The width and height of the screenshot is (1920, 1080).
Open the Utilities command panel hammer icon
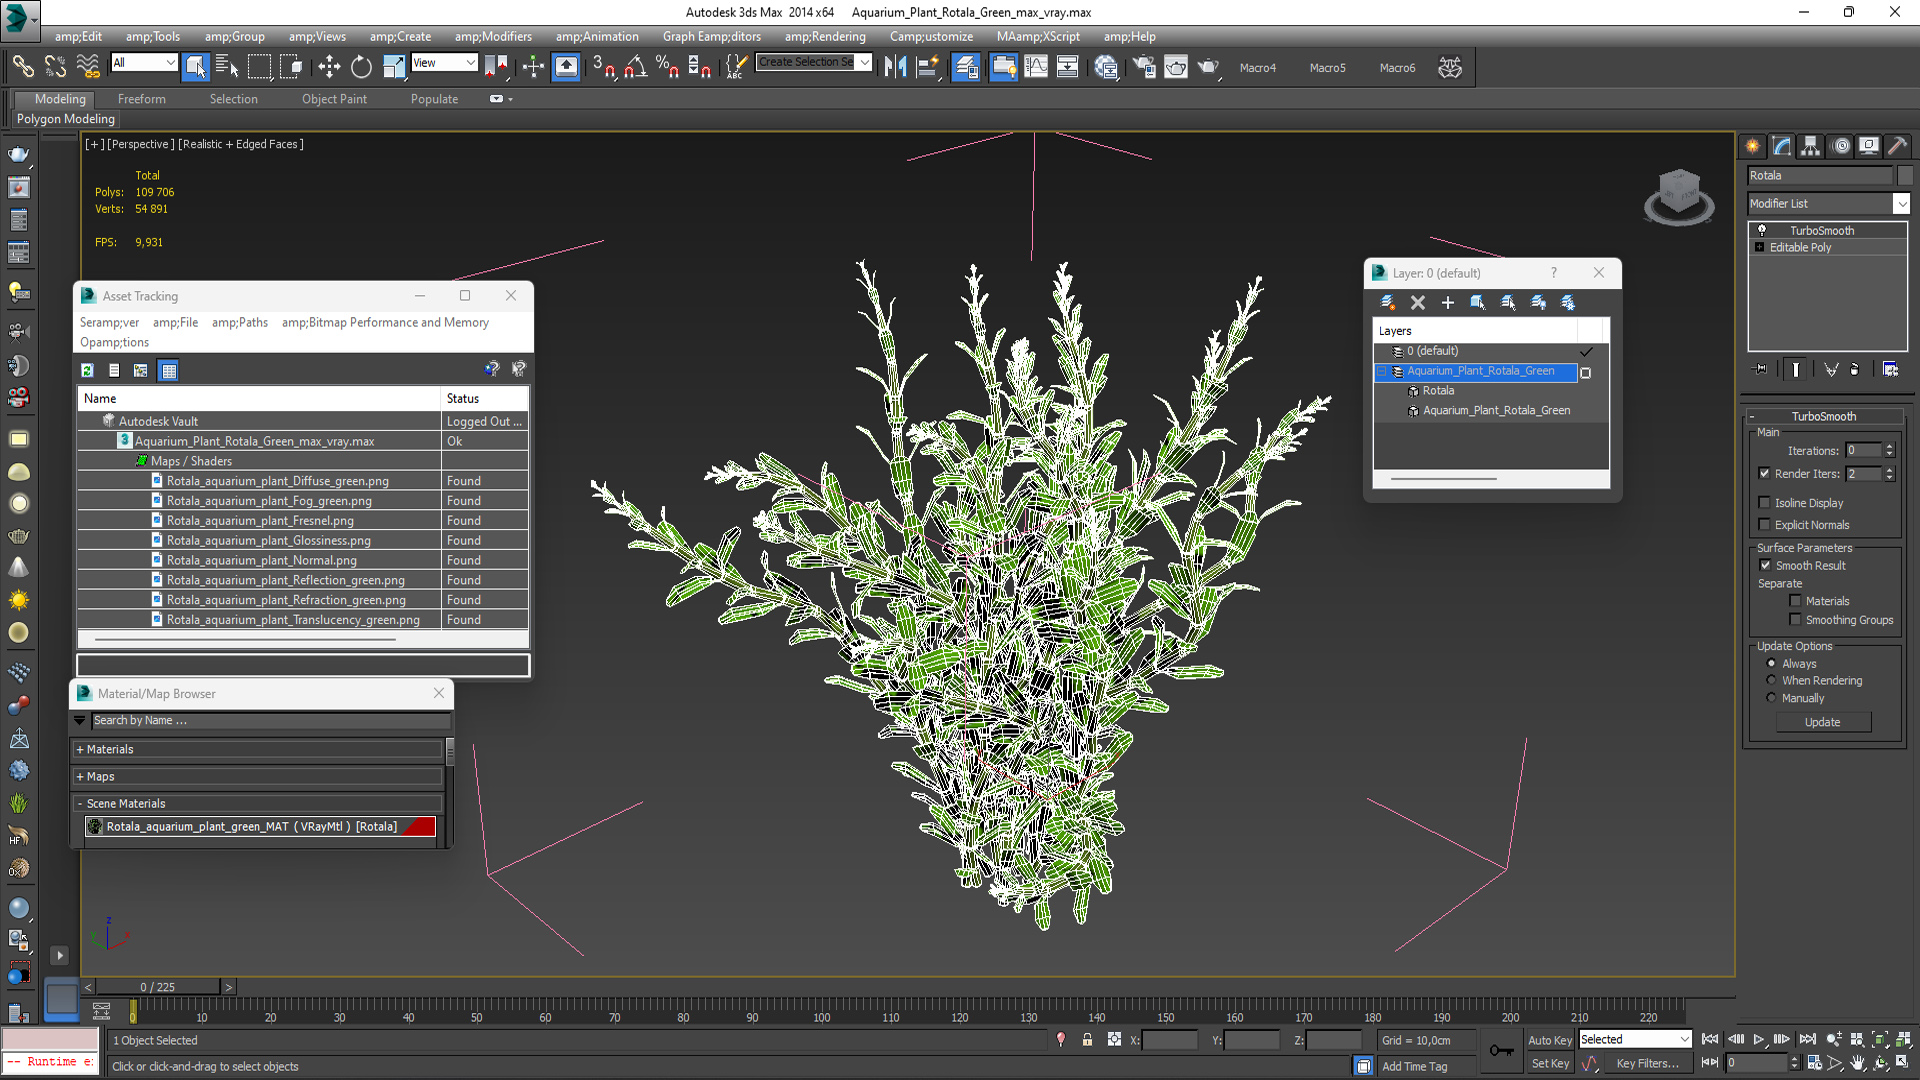[1897, 146]
